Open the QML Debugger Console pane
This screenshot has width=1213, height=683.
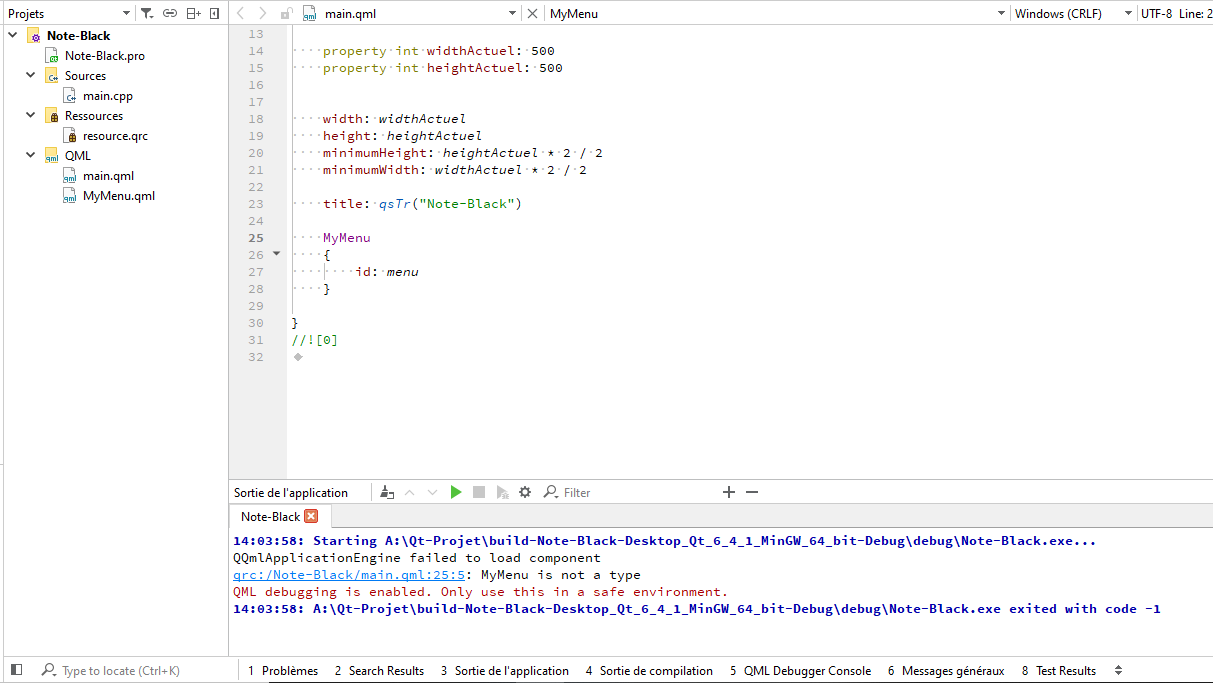click(800, 671)
